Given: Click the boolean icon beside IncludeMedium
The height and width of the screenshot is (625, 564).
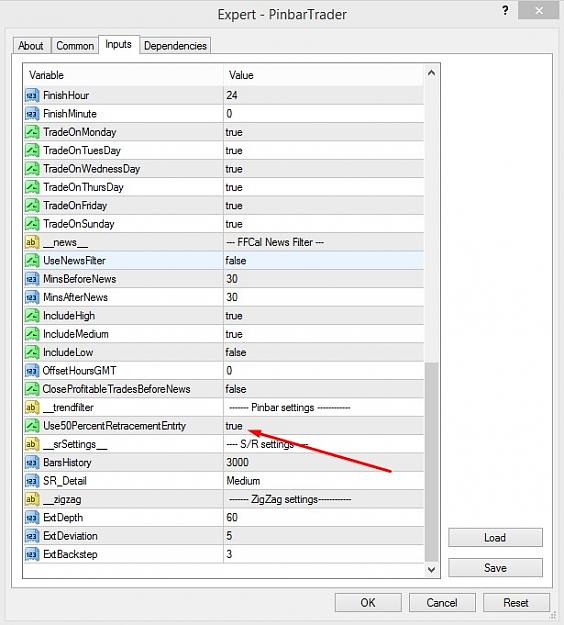Looking at the screenshot, I should (32, 334).
